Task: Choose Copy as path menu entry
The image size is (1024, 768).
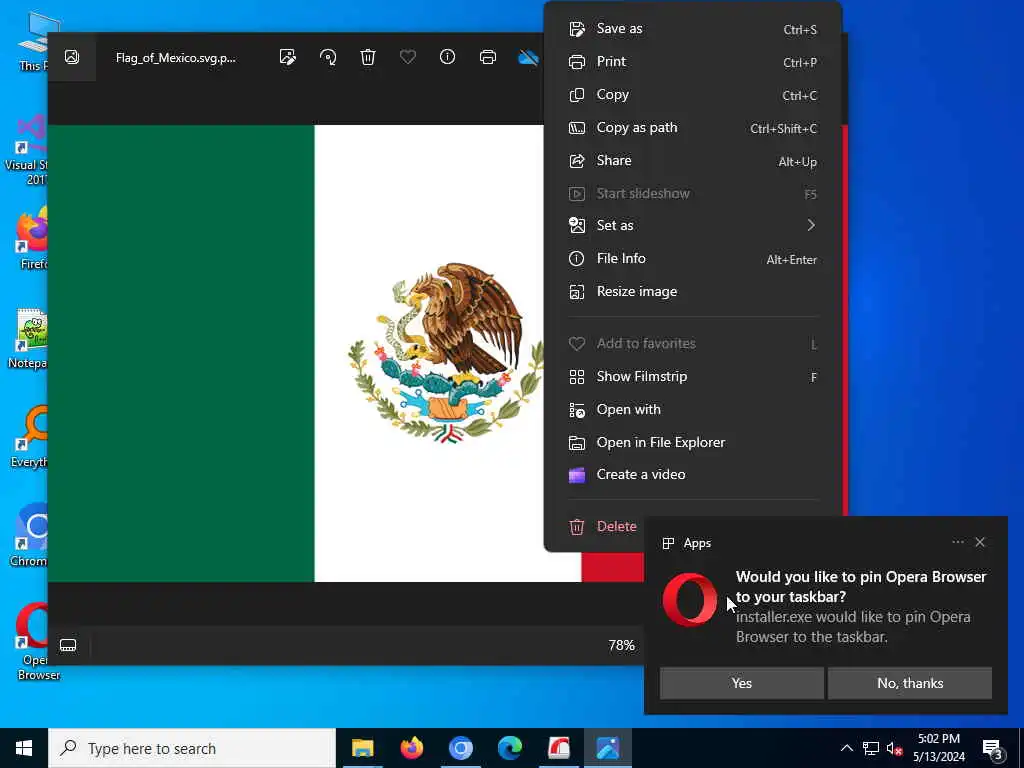Action: click(693, 127)
